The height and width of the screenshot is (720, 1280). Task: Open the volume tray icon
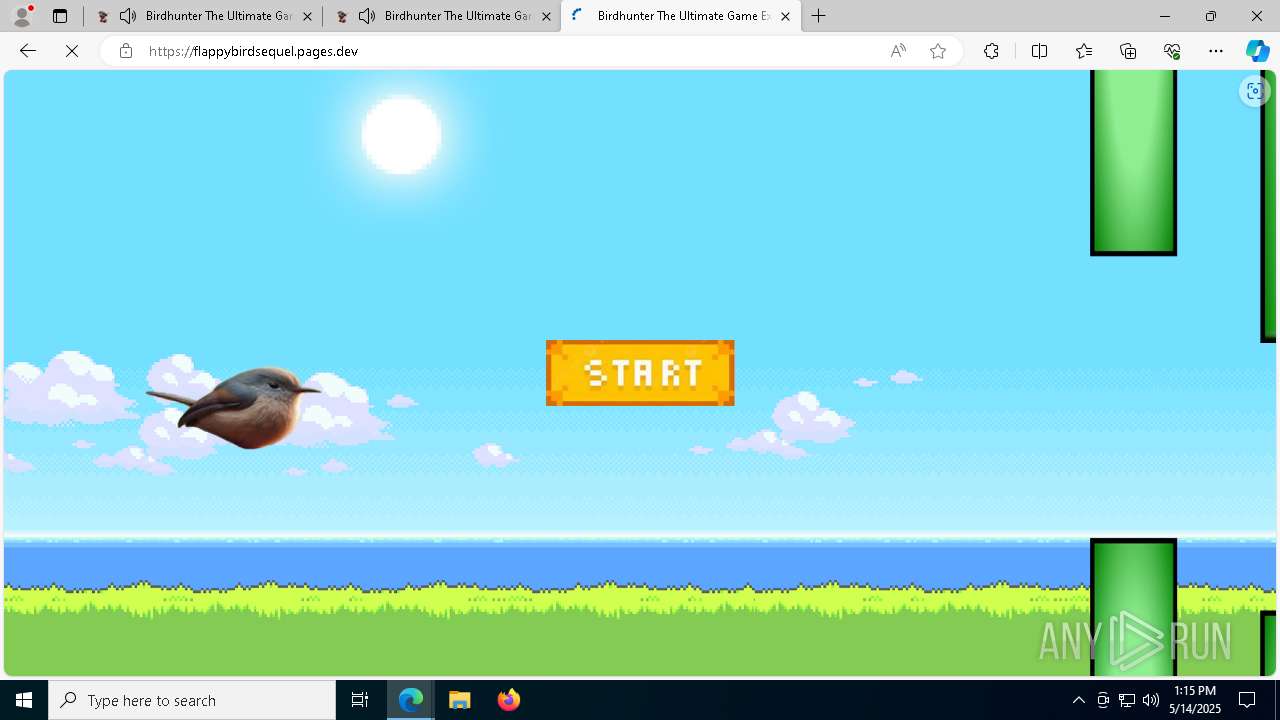point(1151,700)
